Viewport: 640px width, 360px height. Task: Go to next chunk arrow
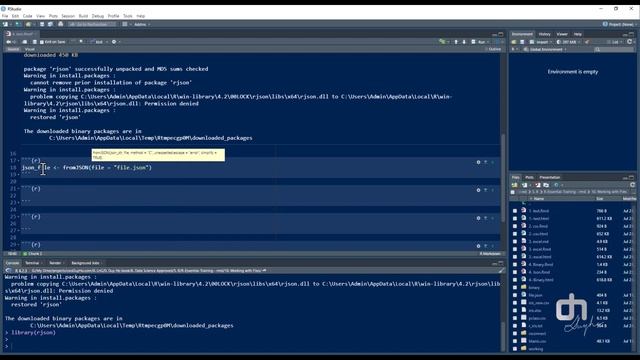[x=464, y=42]
